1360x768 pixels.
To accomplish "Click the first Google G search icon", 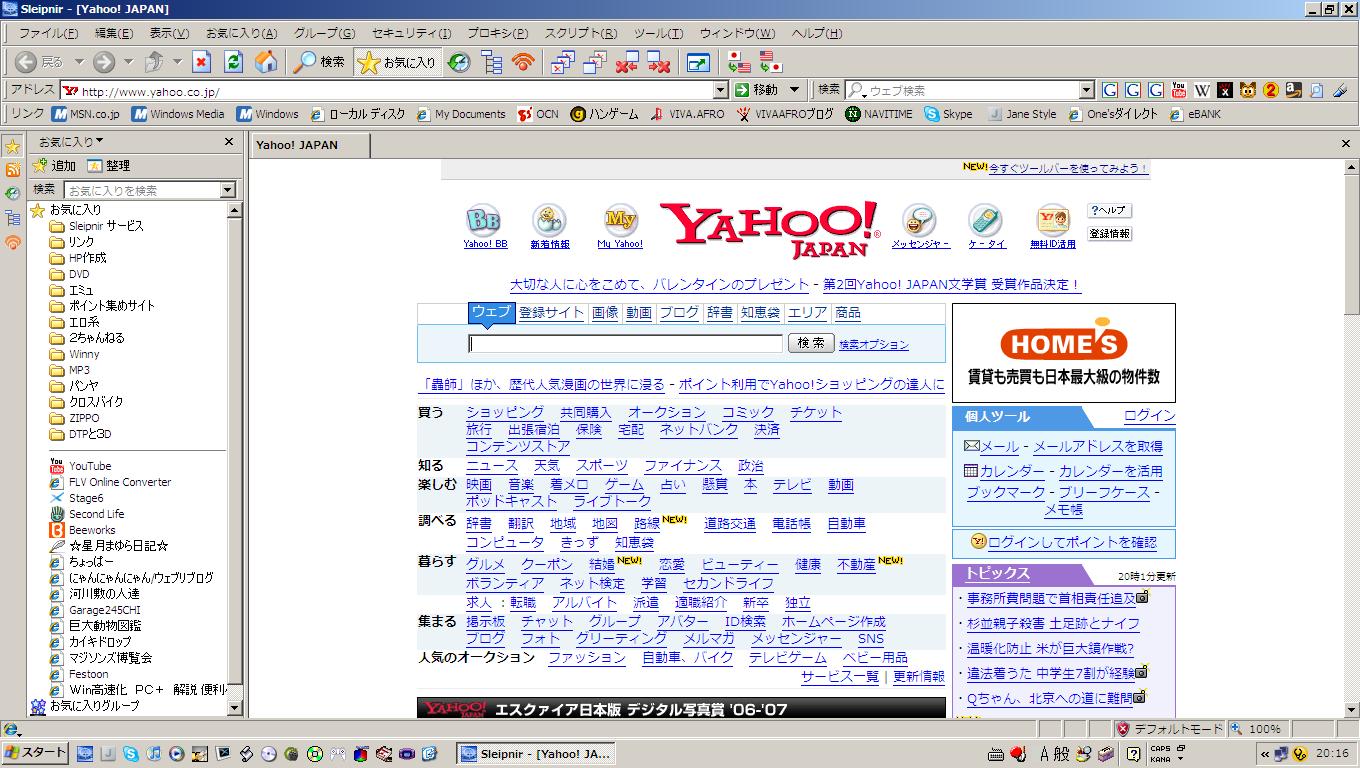I will [1110, 90].
